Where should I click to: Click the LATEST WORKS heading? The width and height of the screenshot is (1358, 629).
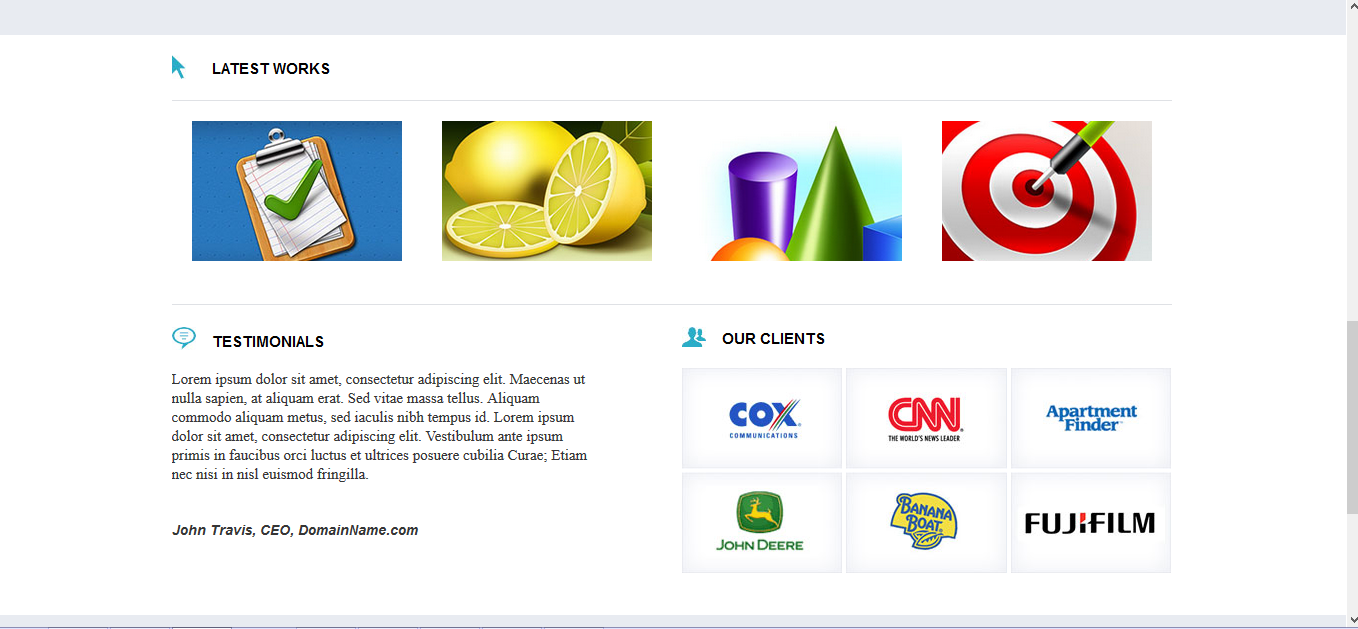271,69
